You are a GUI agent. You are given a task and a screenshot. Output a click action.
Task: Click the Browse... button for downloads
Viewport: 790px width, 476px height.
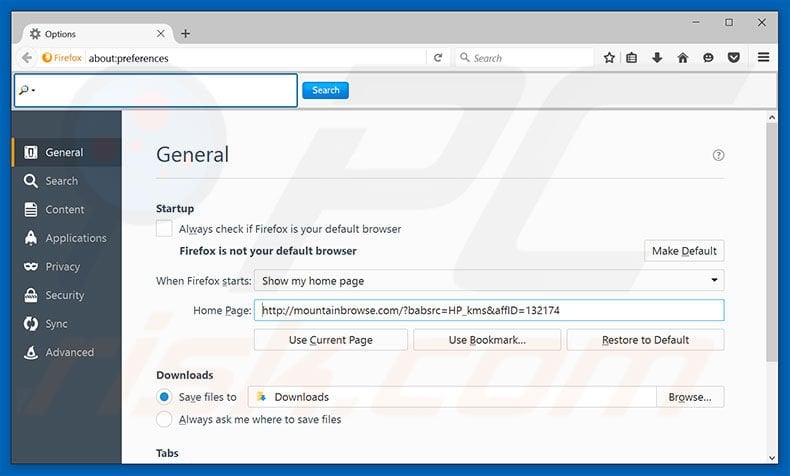click(690, 397)
